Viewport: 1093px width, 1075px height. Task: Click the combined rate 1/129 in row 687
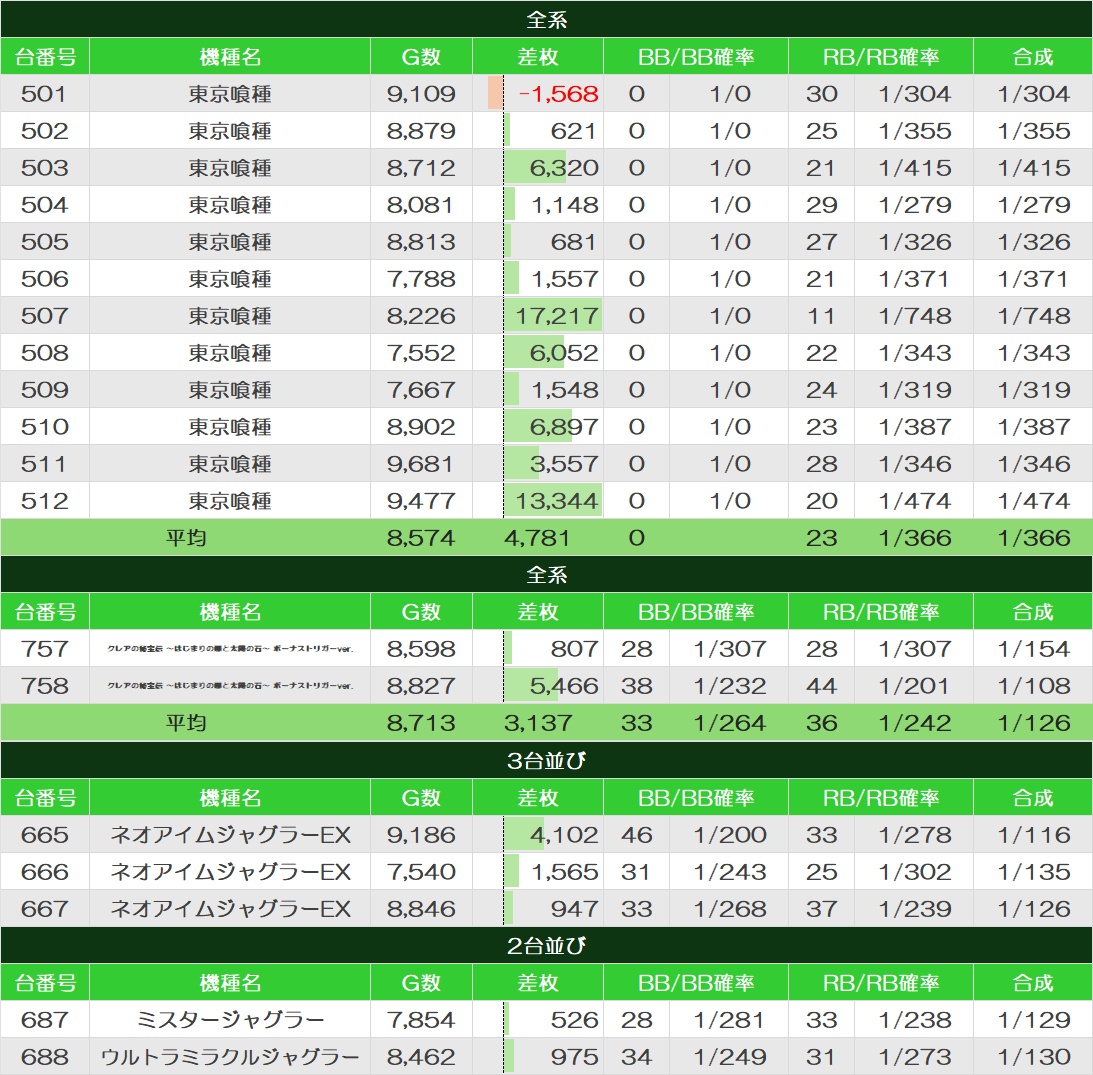tap(1033, 1020)
